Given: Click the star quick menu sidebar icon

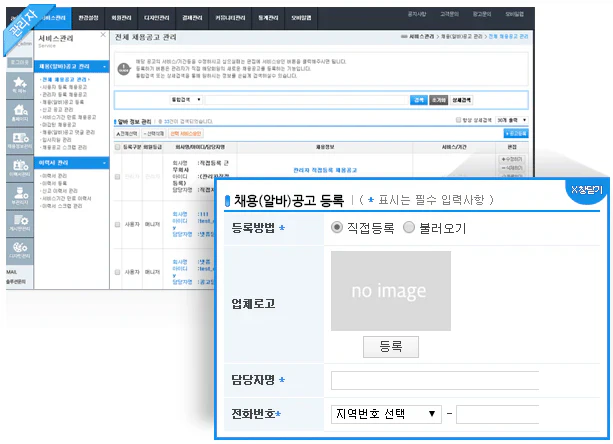Looking at the screenshot, I should click(20, 85).
